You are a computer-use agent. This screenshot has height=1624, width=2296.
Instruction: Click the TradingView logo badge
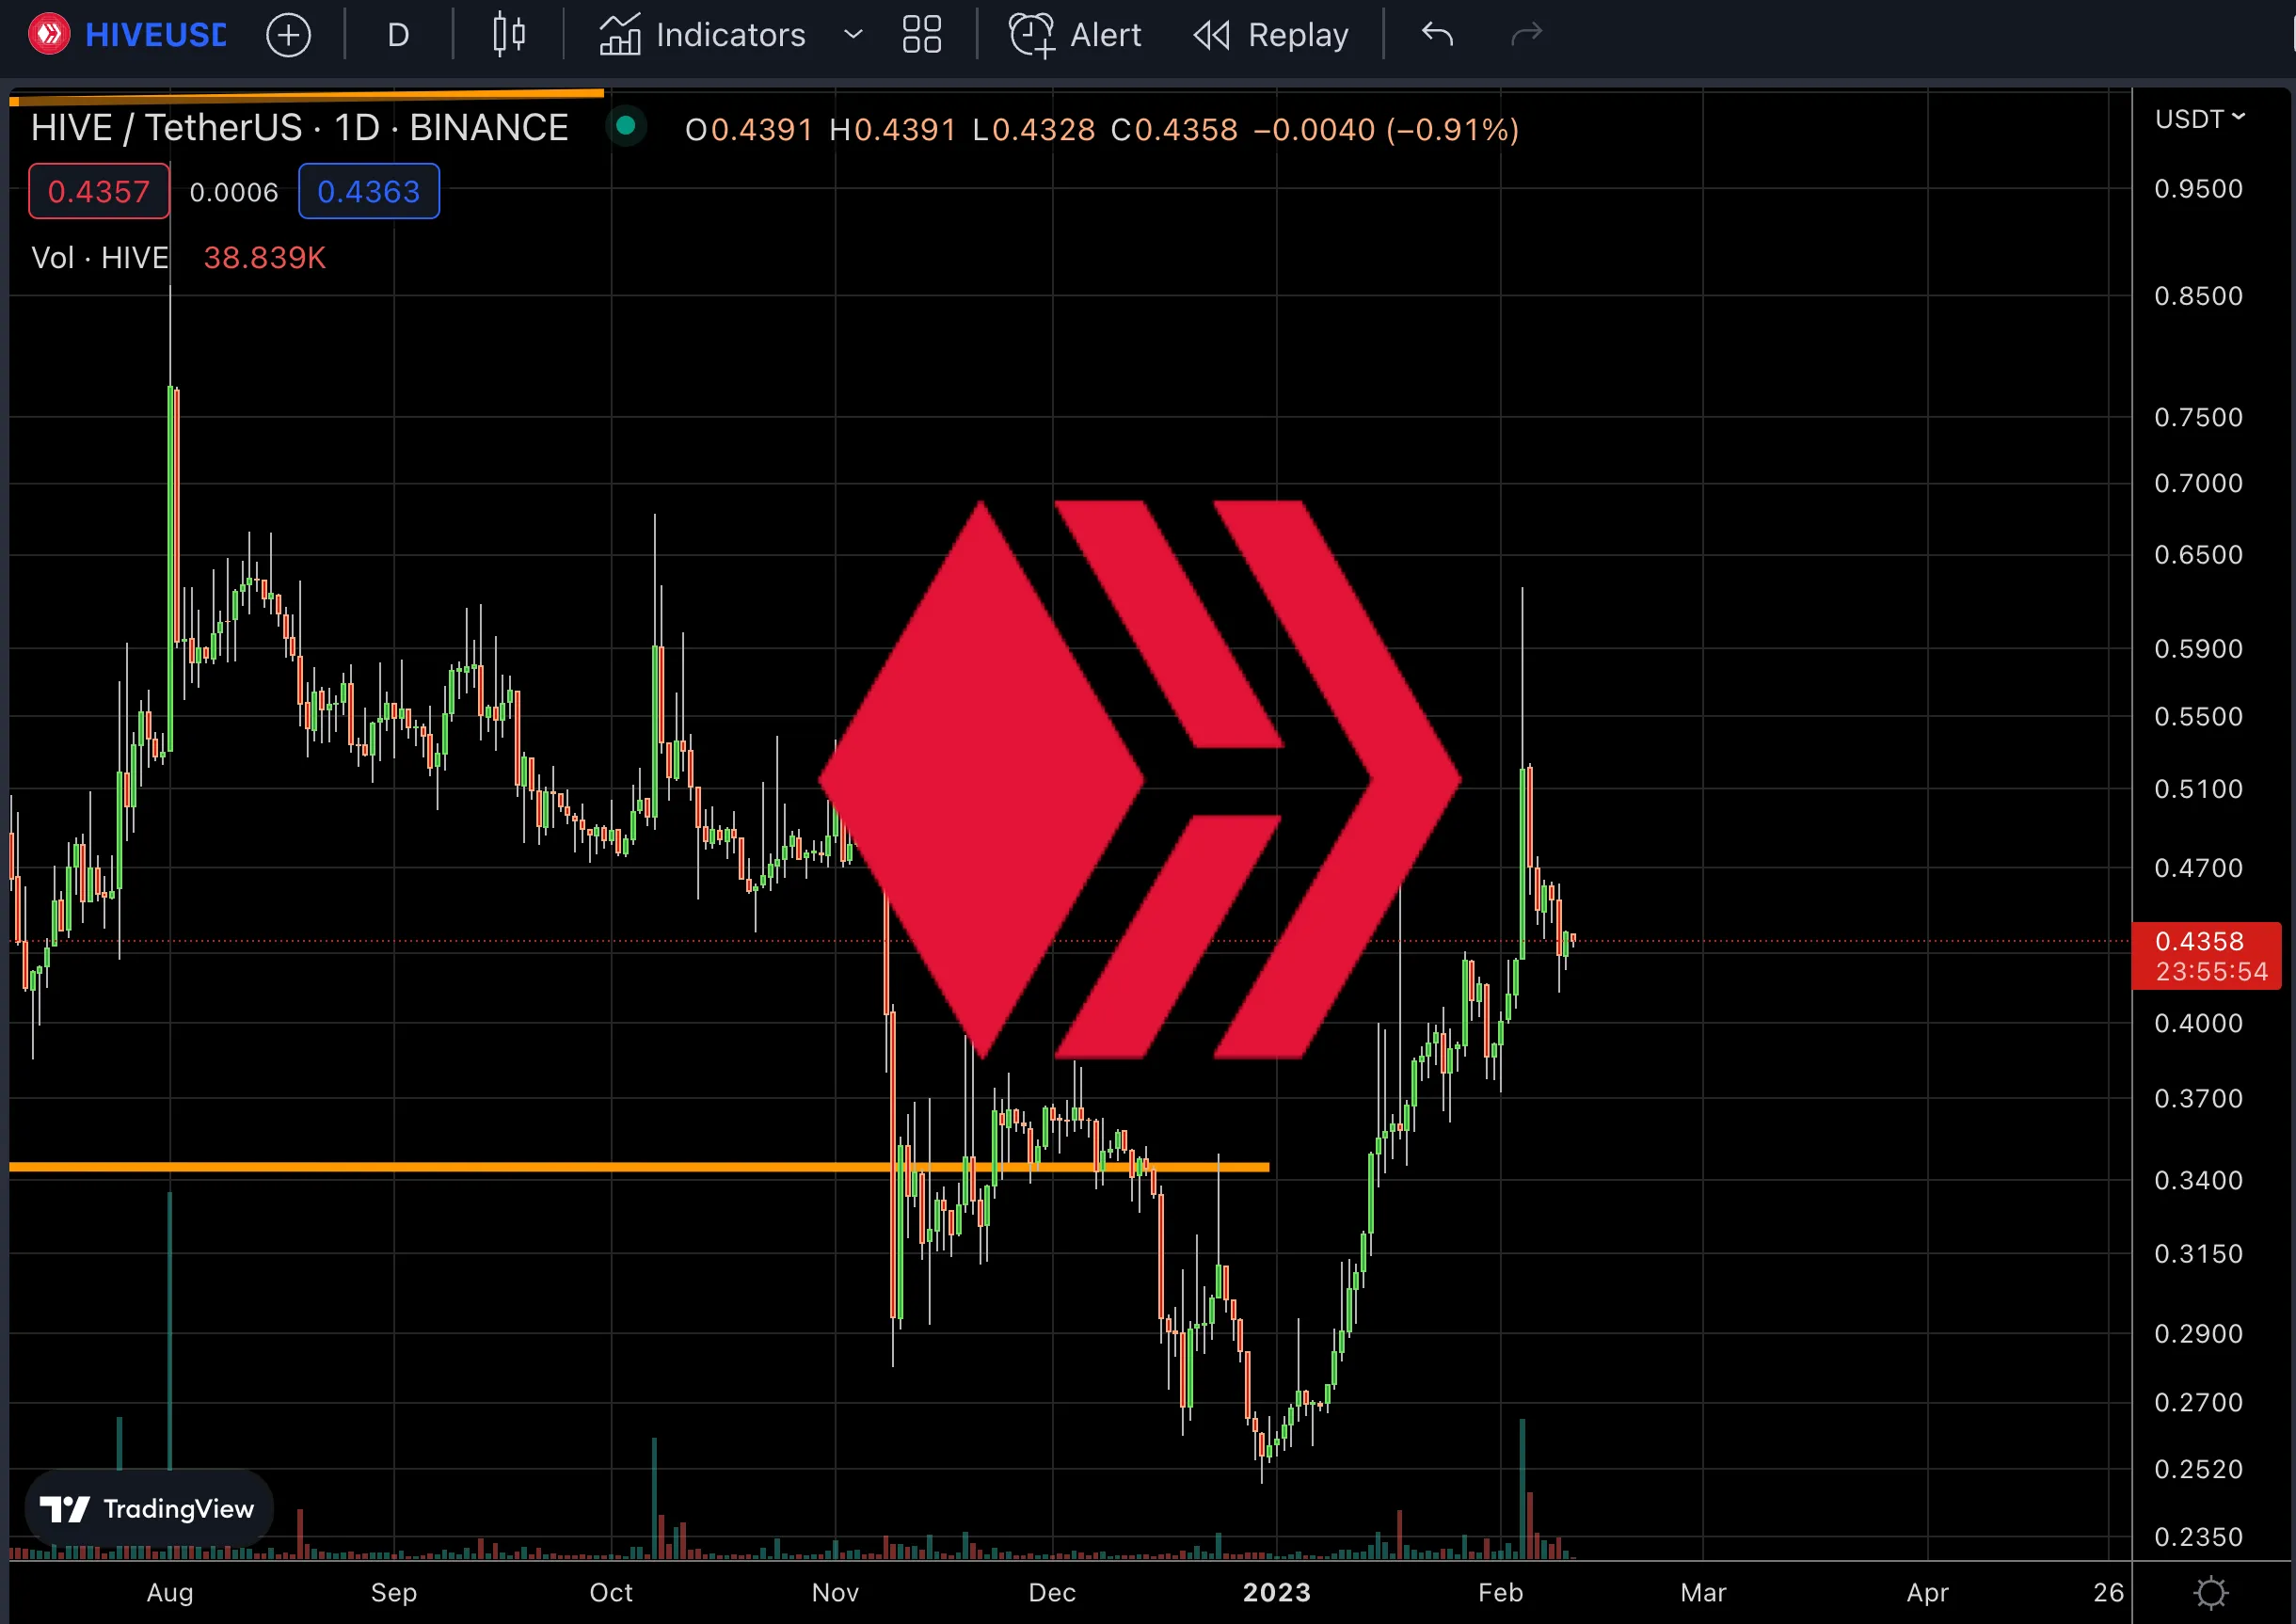pyautogui.click(x=148, y=1509)
